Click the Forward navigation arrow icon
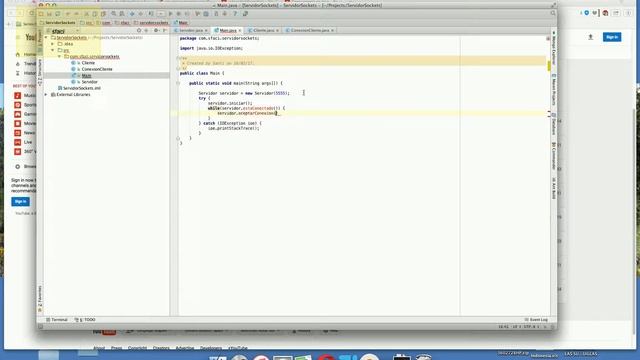640x360 pixels. coord(141,14)
